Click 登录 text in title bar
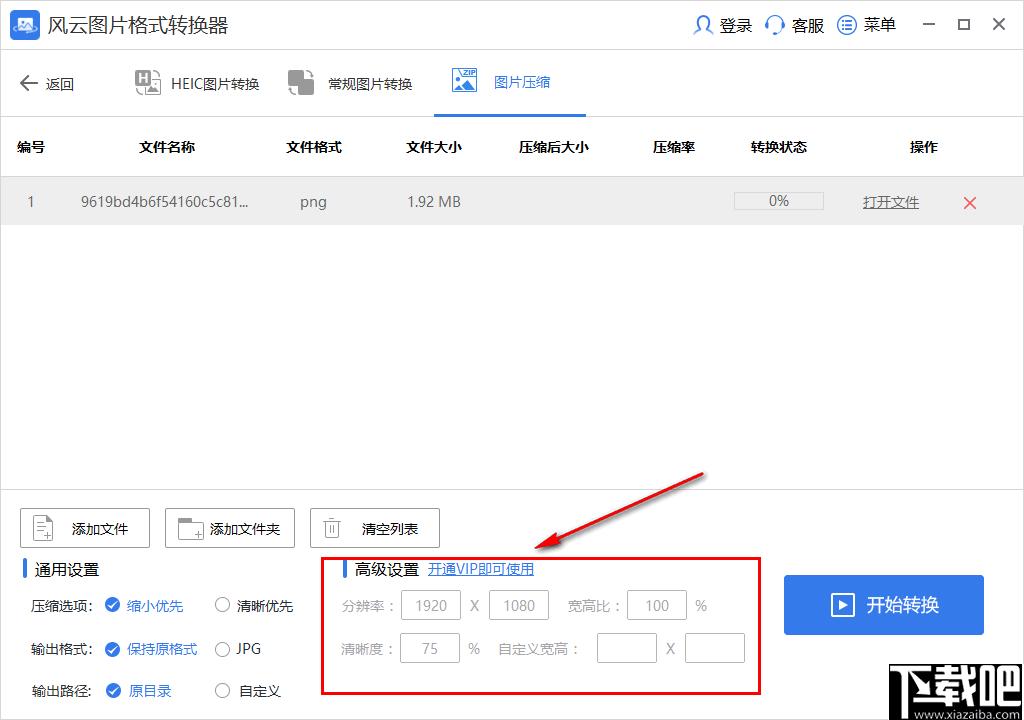 pos(736,25)
